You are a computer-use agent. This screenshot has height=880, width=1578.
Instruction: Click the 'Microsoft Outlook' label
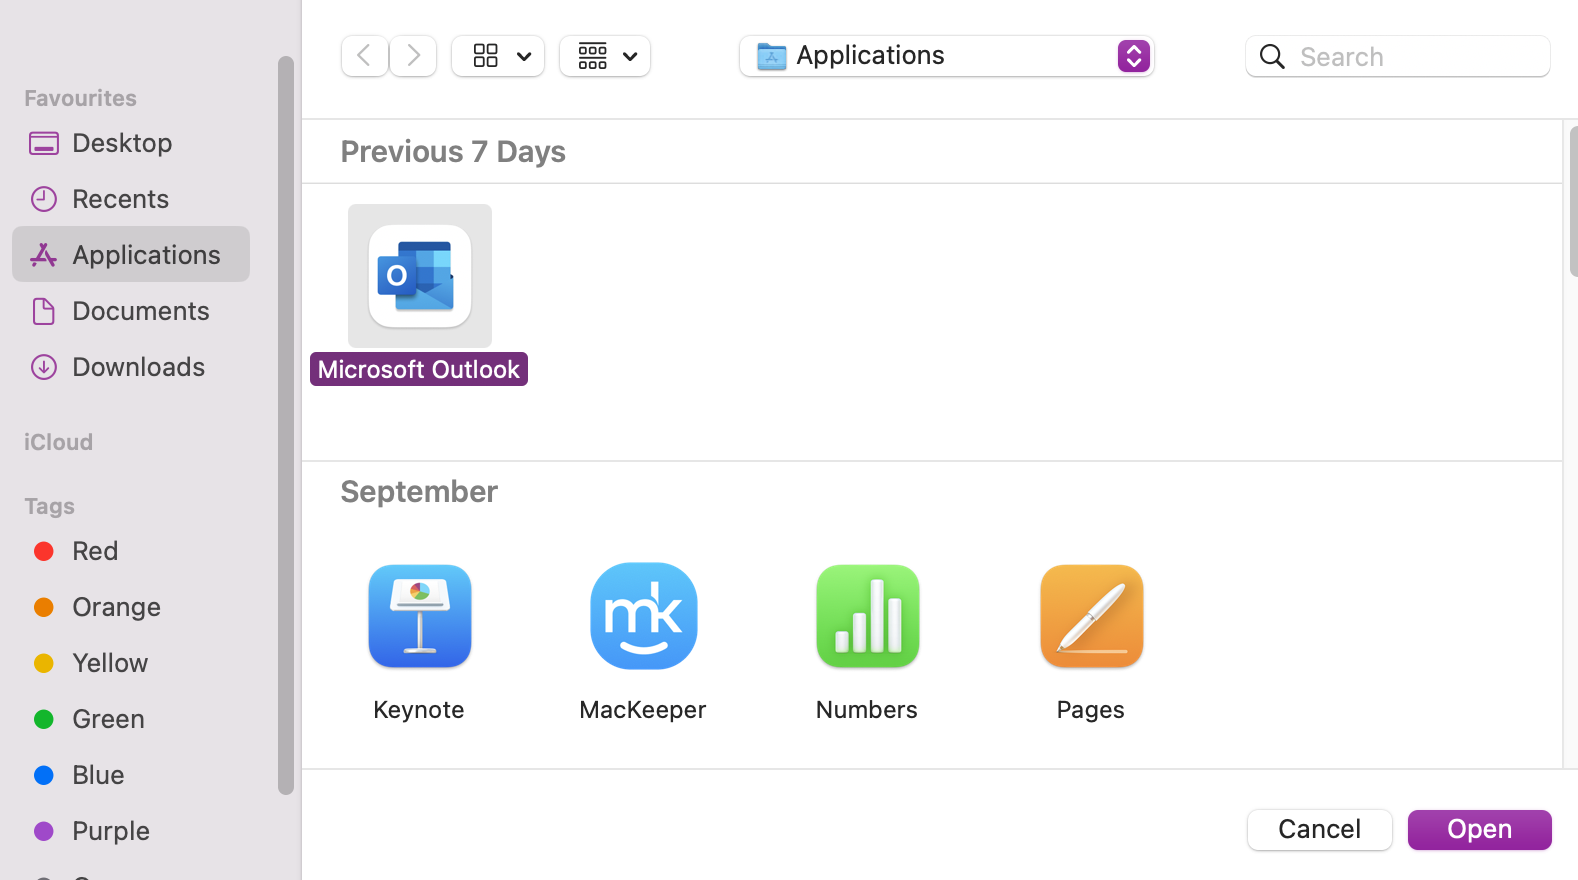[419, 369]
